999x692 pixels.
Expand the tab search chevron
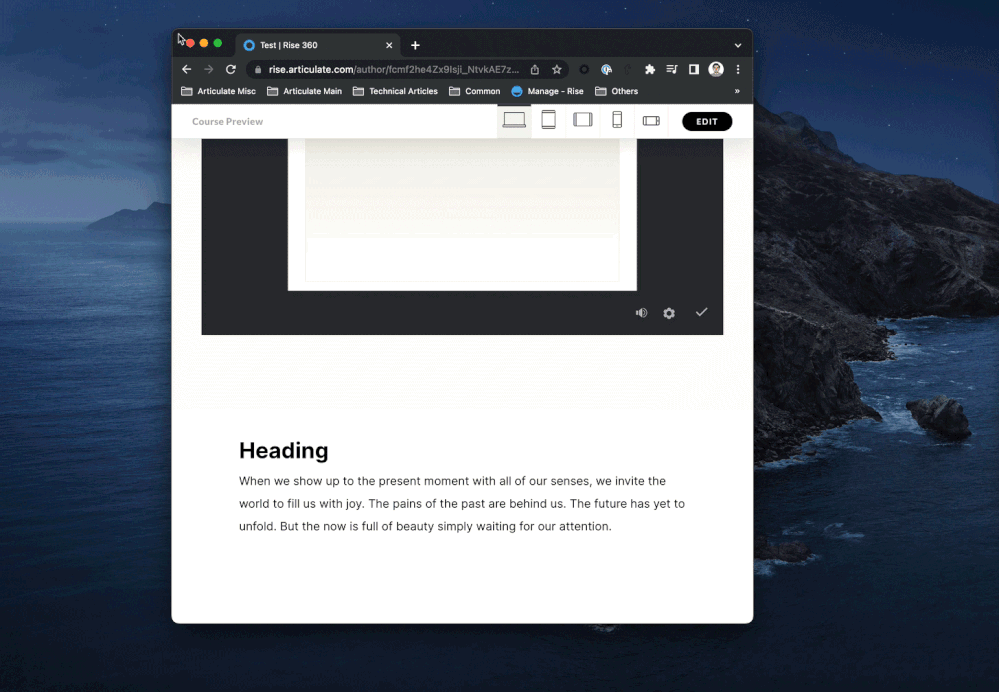click(x=738, y=45)
